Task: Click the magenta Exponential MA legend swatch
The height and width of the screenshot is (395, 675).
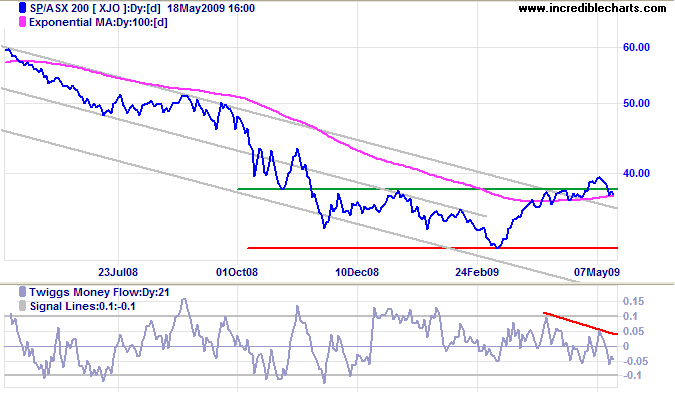Action: point(22,22)
